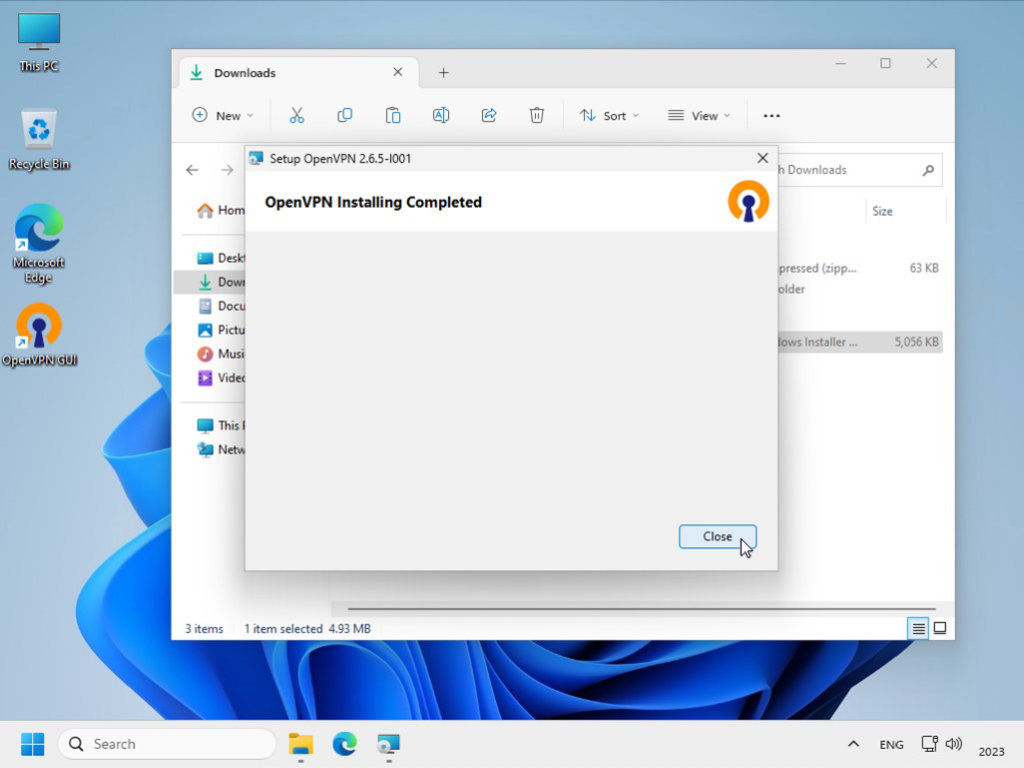Viewport: 1024px width, 768px height.
Task: Expand the Sort dropdown in File Explorer
Action: point(609,116)
